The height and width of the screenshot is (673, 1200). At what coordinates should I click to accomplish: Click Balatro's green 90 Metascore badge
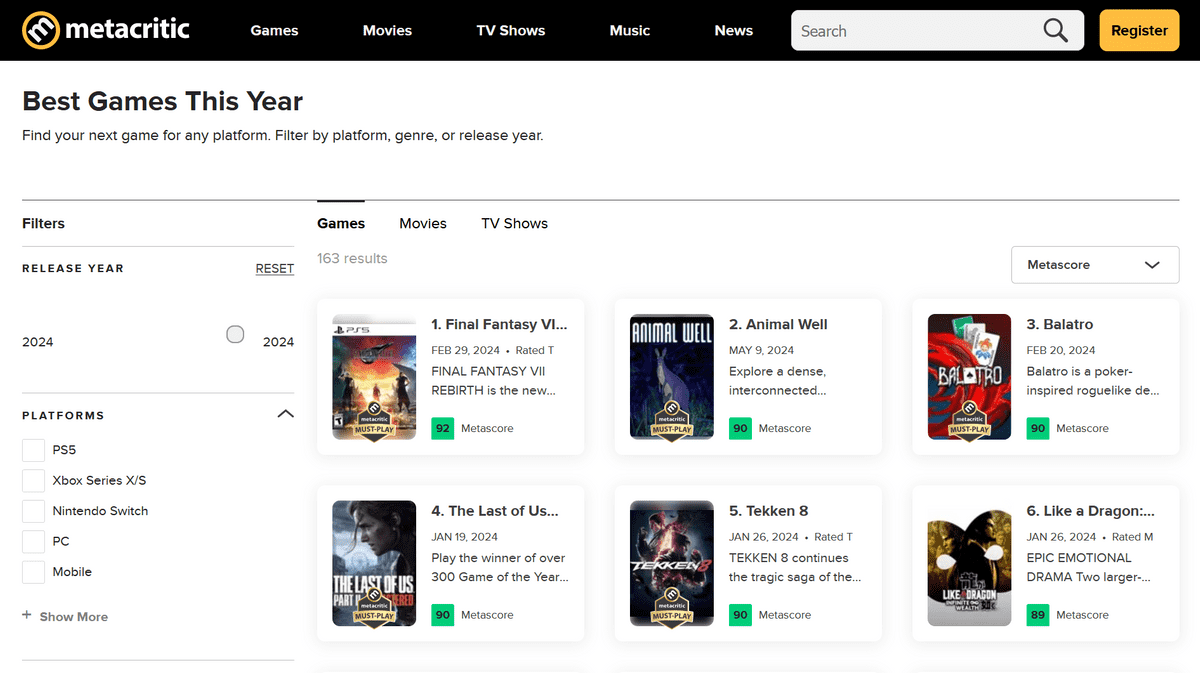point(1038,428)
